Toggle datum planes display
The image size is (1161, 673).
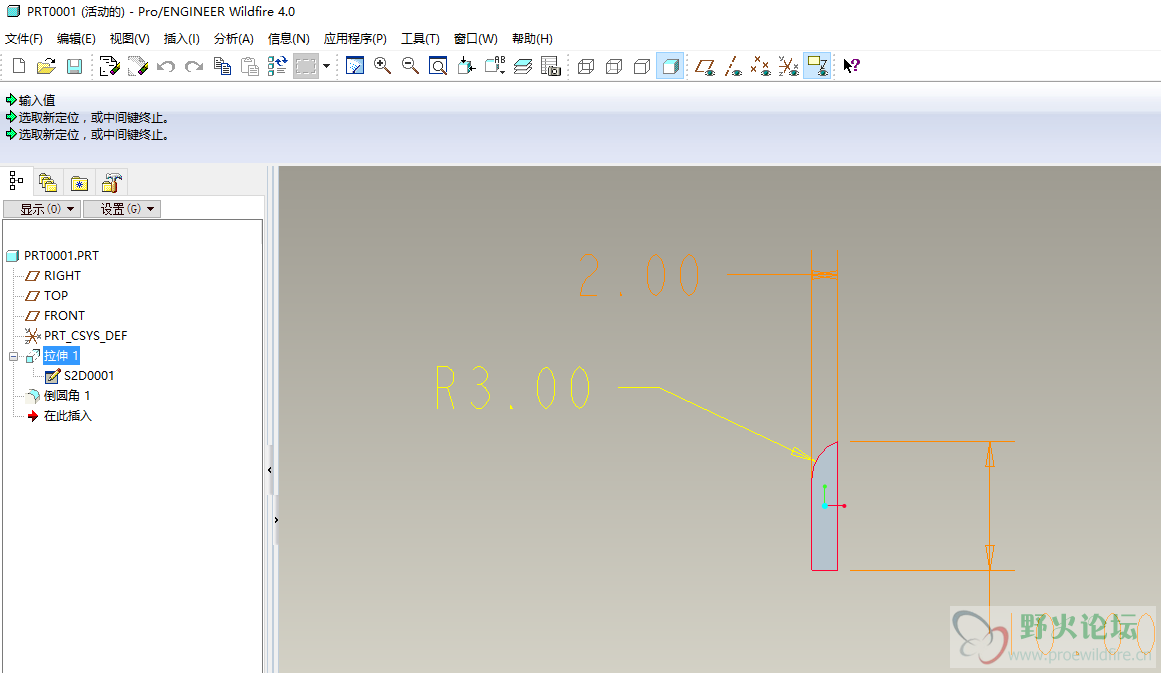(706, 67)
